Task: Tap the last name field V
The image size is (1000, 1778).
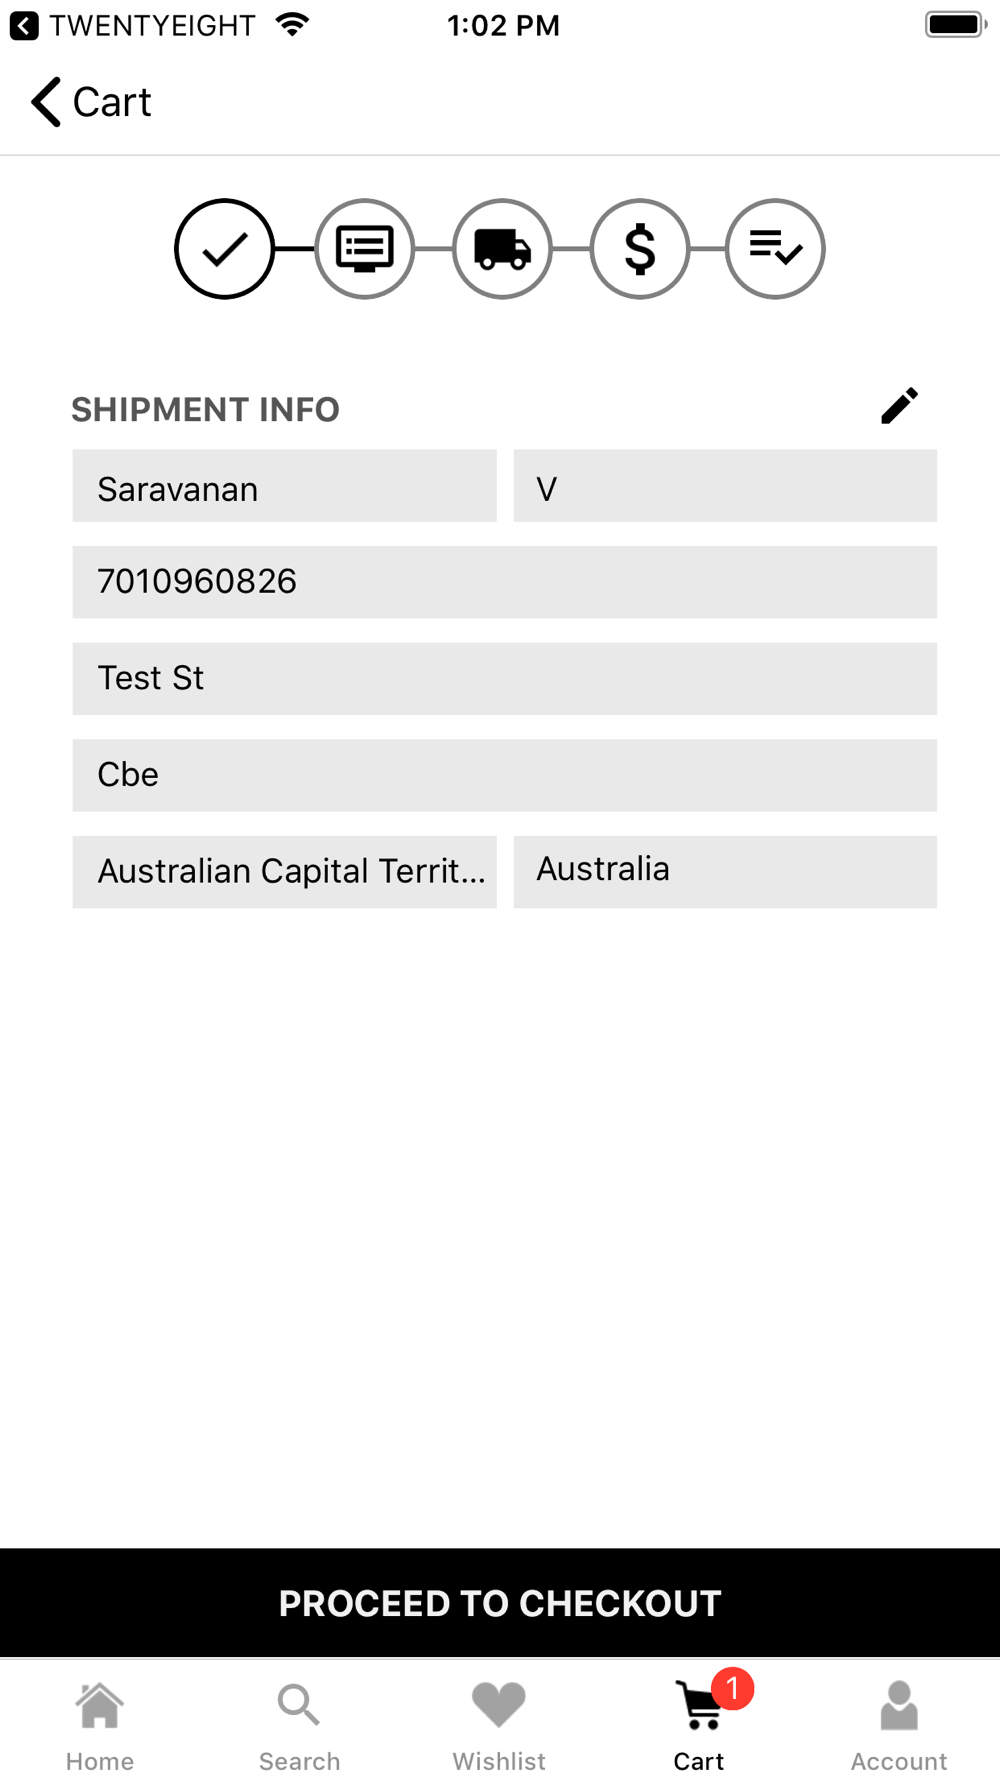Action: pos(725,487)
